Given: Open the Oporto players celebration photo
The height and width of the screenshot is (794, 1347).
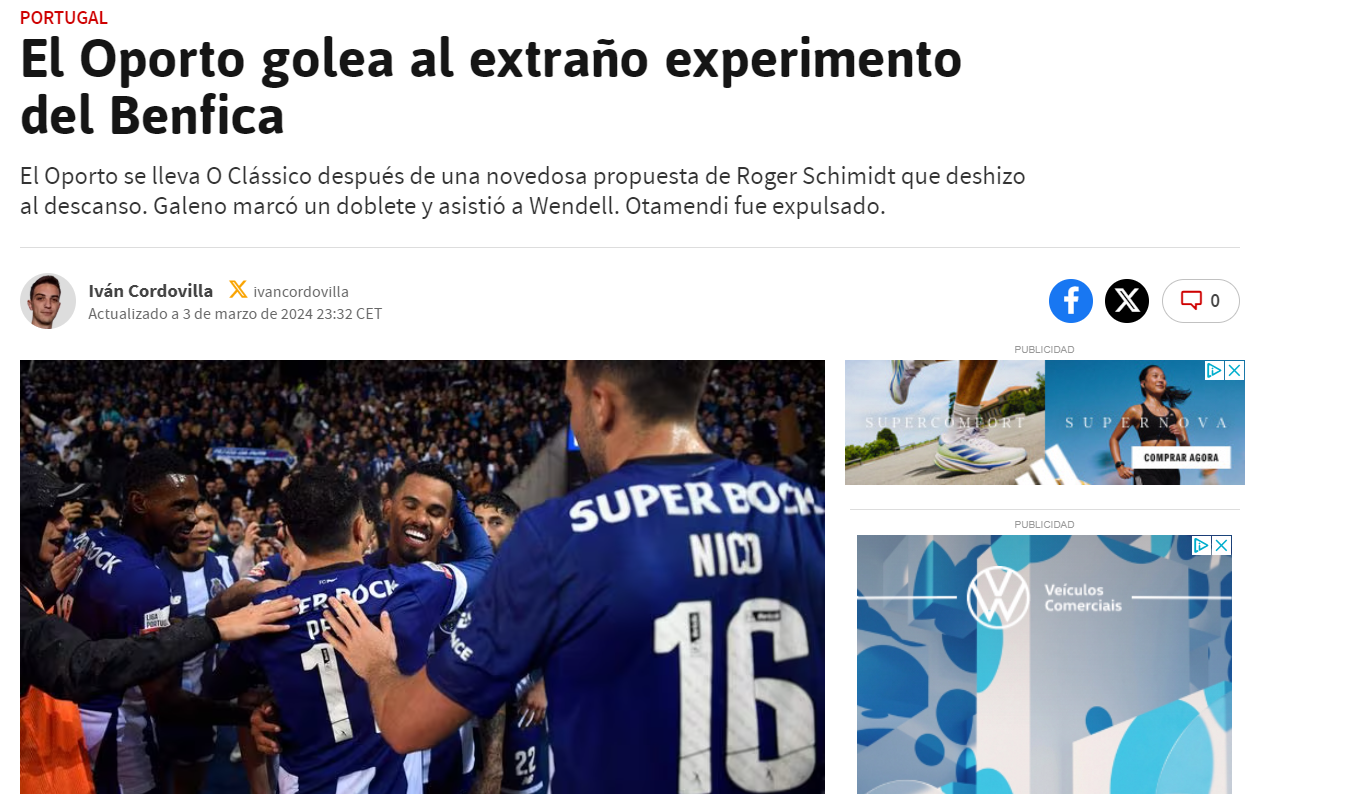Looking at the screenshot, I should 422,577.
